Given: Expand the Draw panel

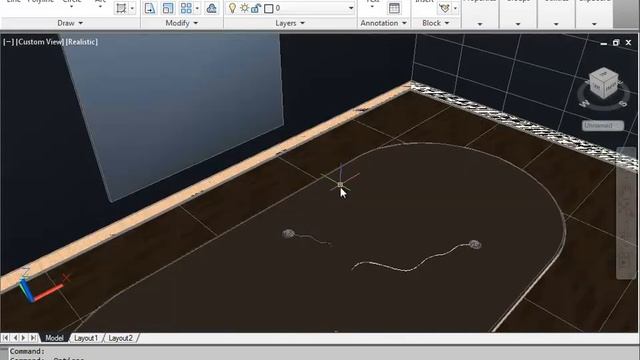Looking at the screenshot, I should point(70,23).
